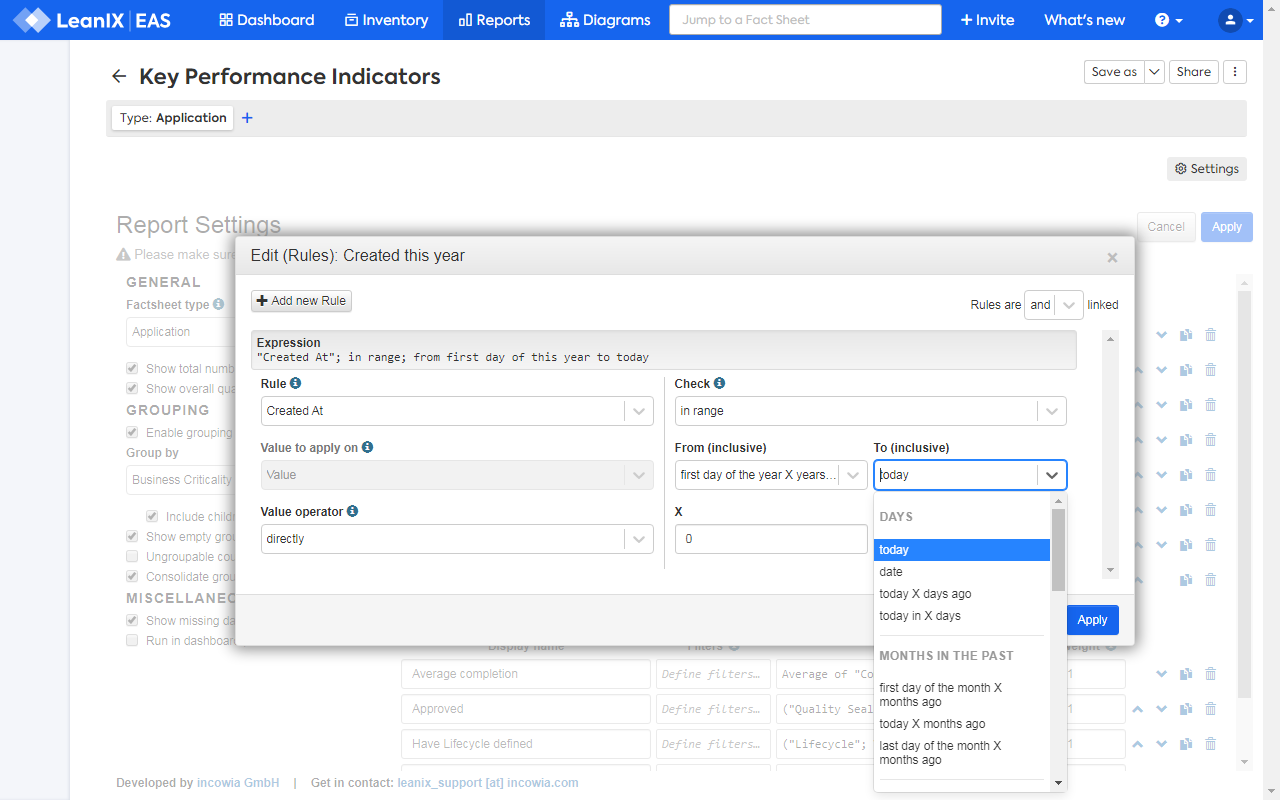Open the From (inclusive) dropdown
The width and height of the screenshot is (1280, 800).
tap(771, 475)
